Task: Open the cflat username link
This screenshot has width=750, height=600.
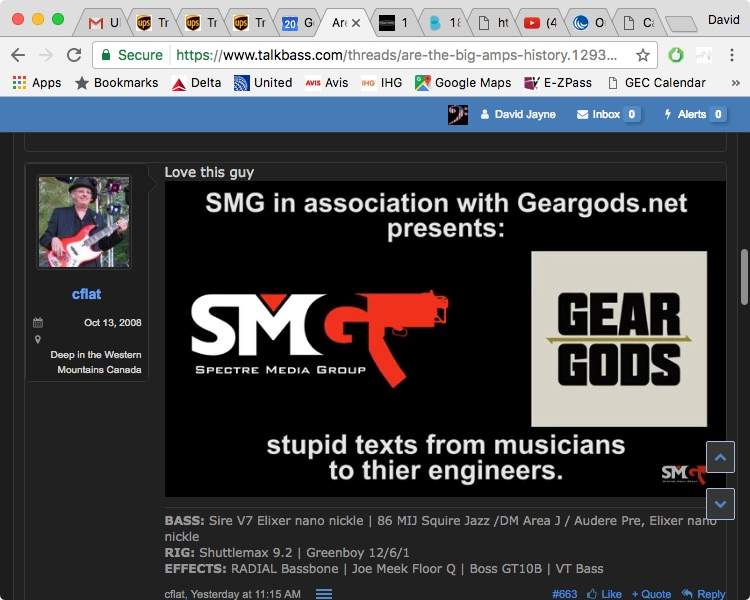Action: click(86, 294)
